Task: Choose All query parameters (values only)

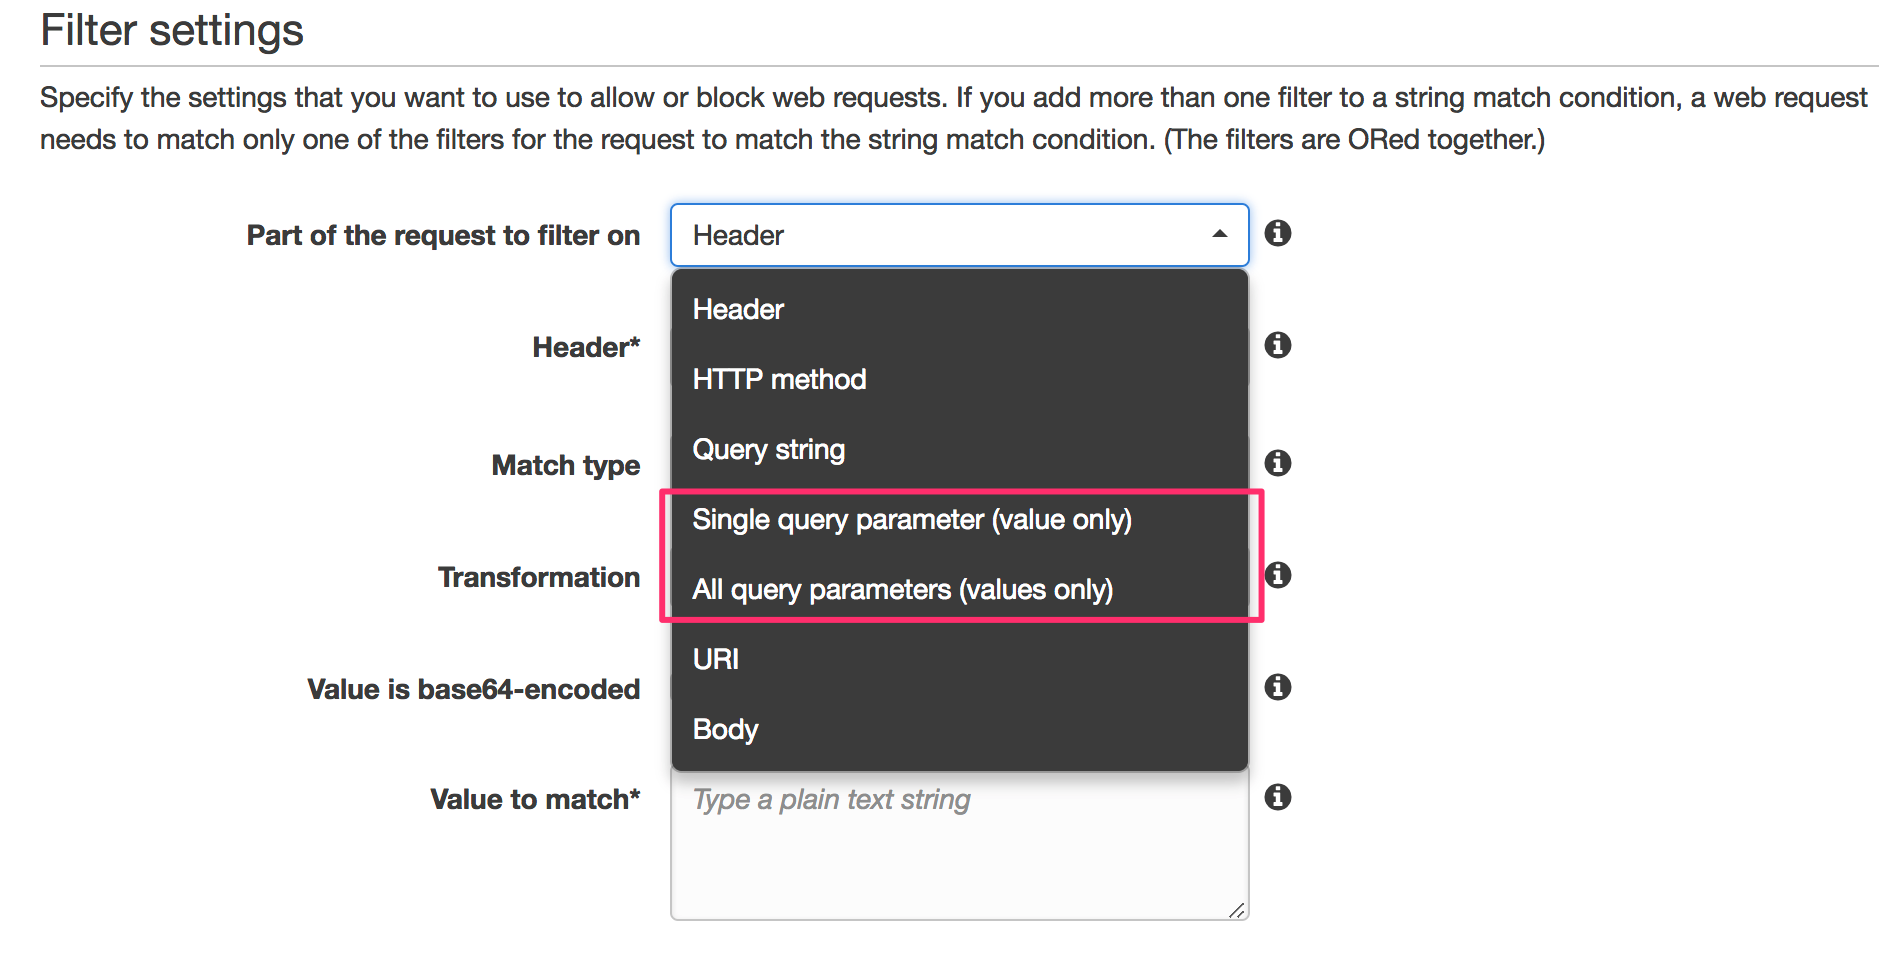Action: (x=902, y=590)
